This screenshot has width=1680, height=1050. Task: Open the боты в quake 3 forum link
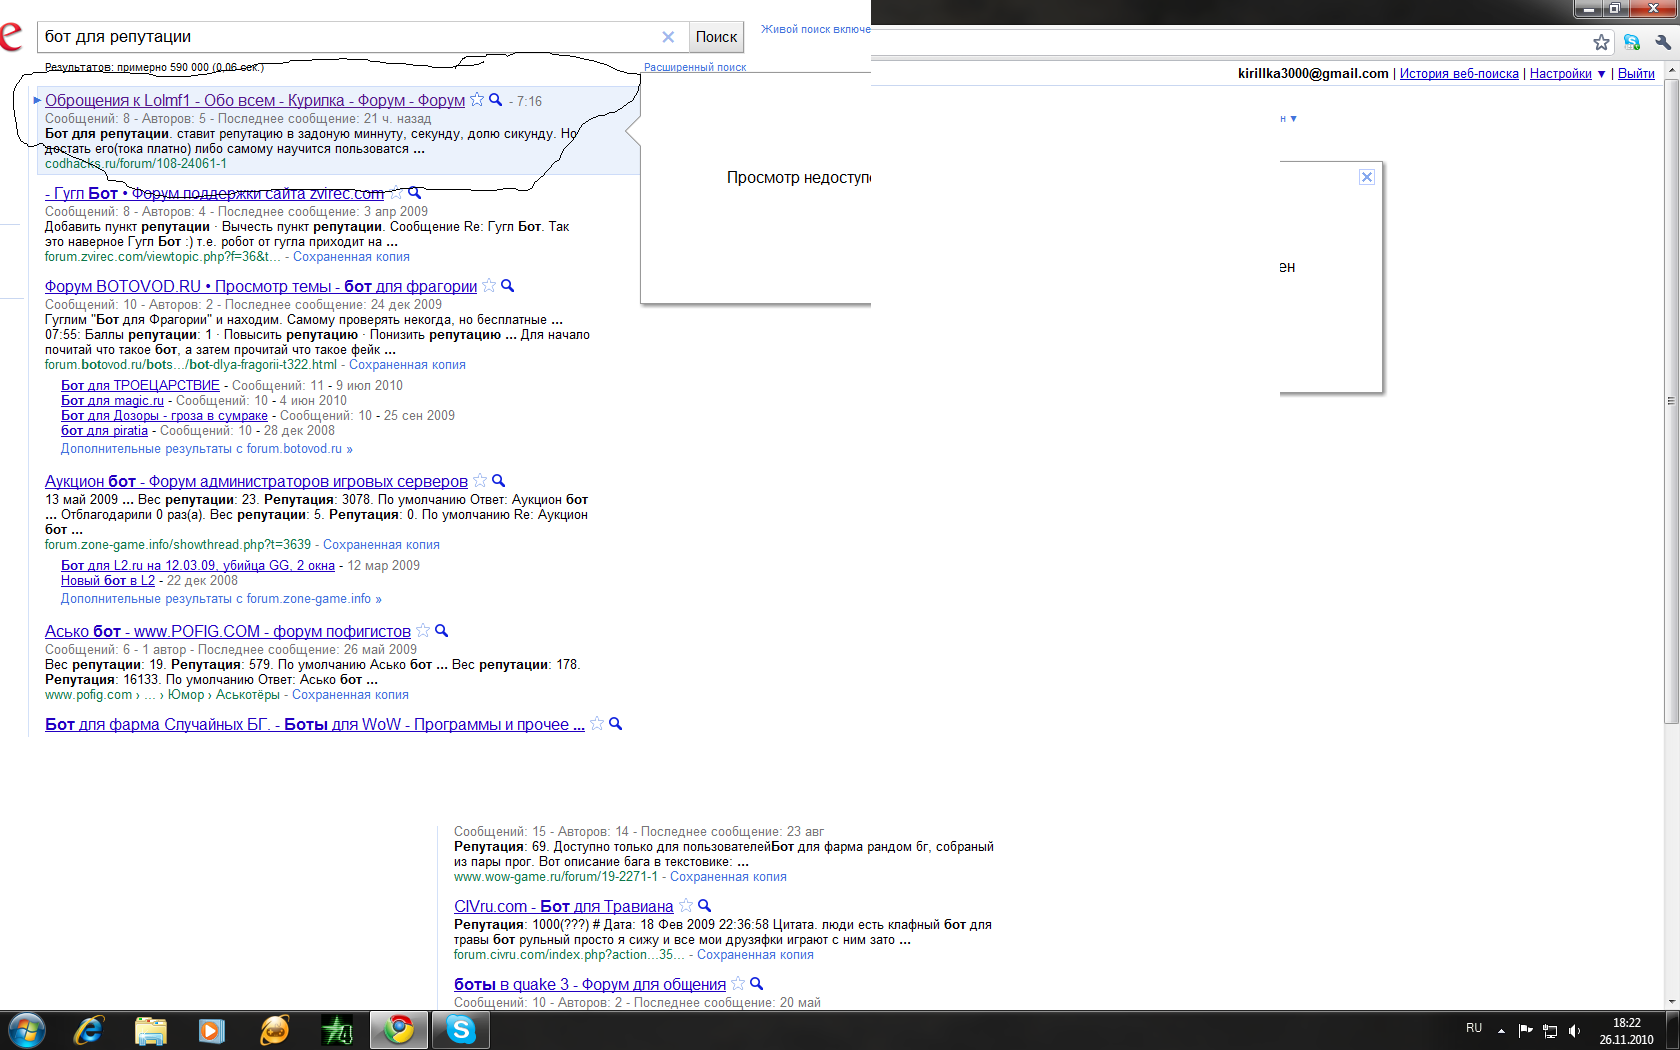click(x=590, y=984)
